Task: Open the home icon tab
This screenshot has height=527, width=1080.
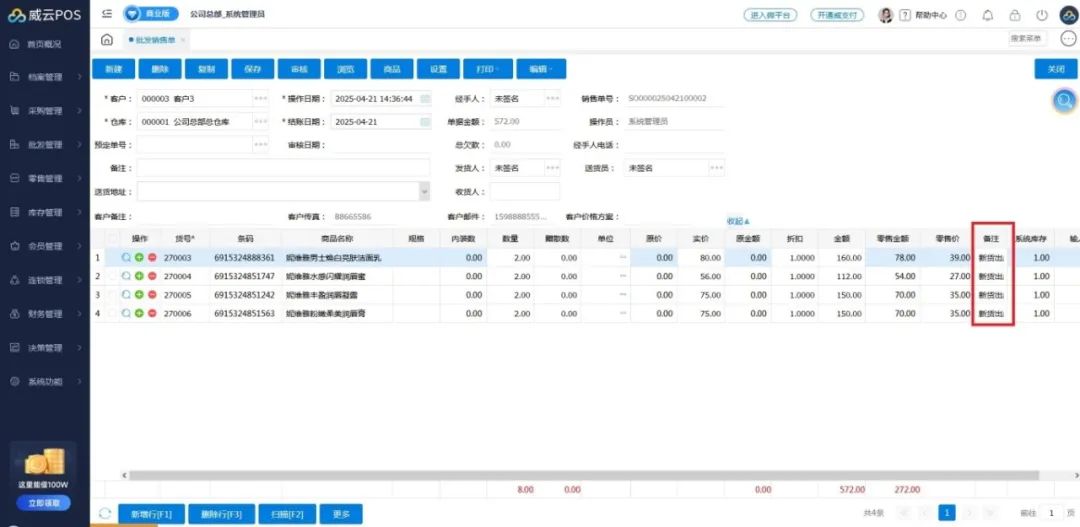Action: [107, 40]
